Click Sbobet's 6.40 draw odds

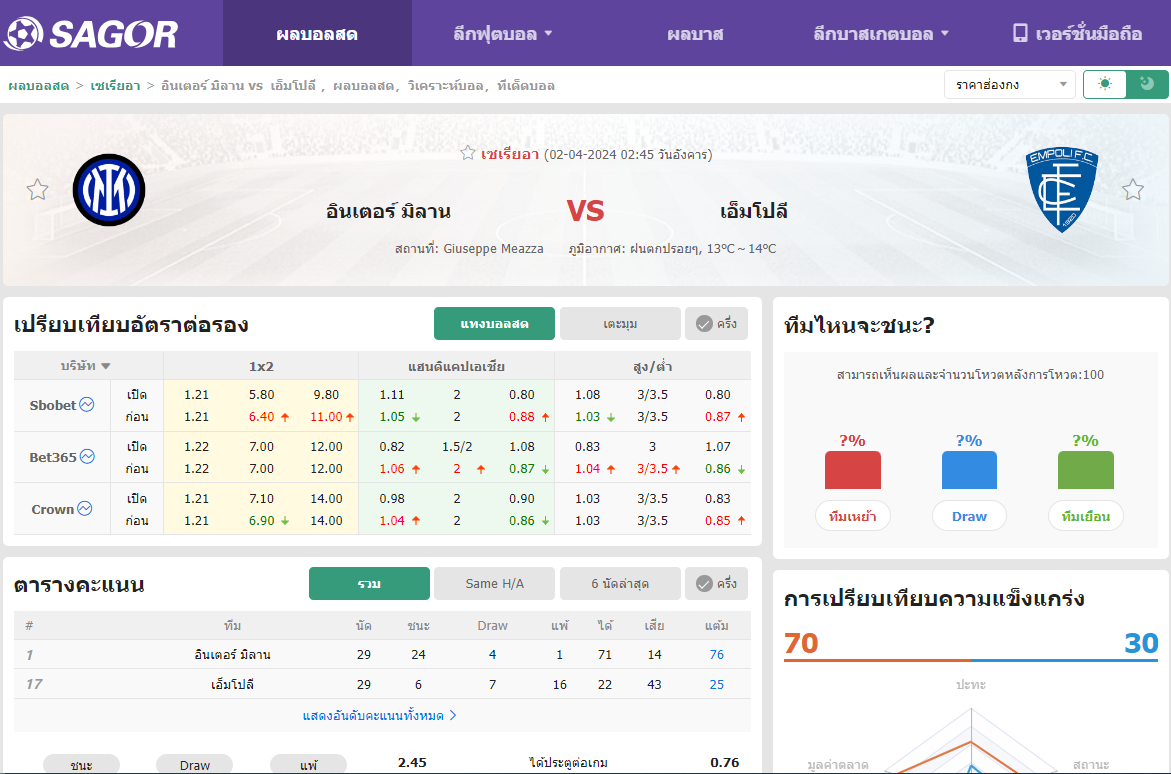pos(261,417)
